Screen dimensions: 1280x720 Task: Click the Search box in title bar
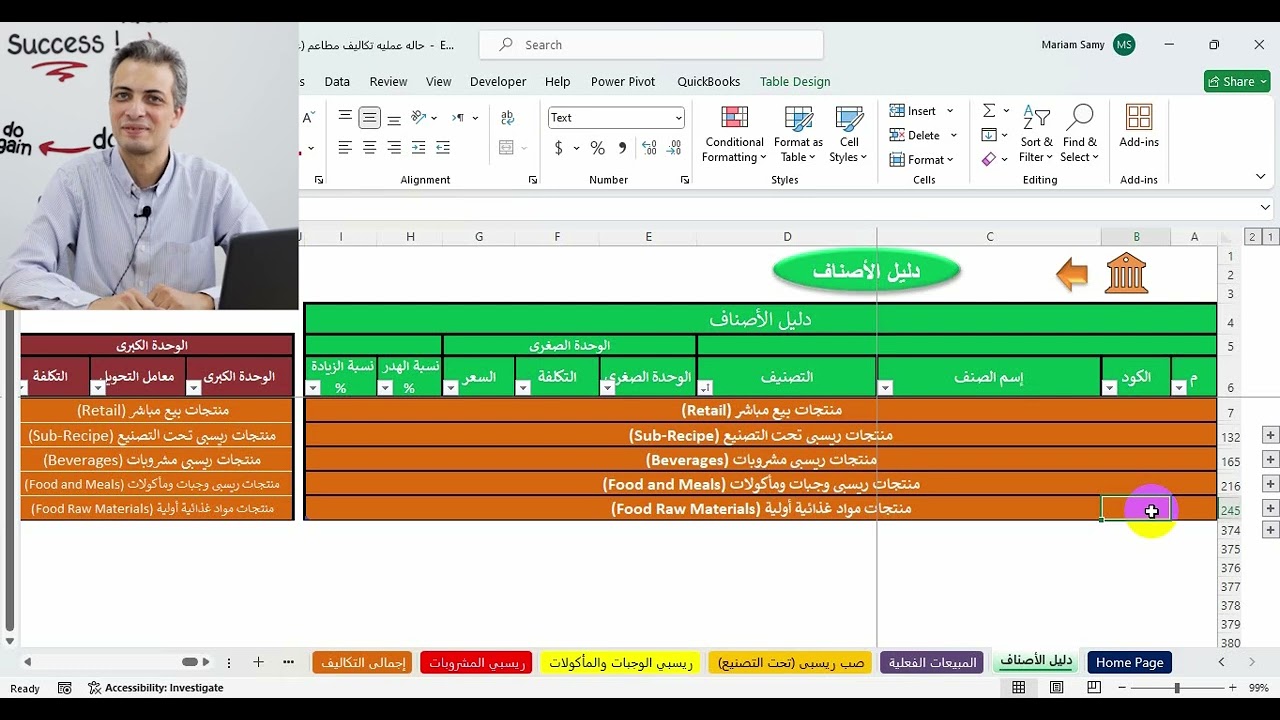tap(651, 45)
